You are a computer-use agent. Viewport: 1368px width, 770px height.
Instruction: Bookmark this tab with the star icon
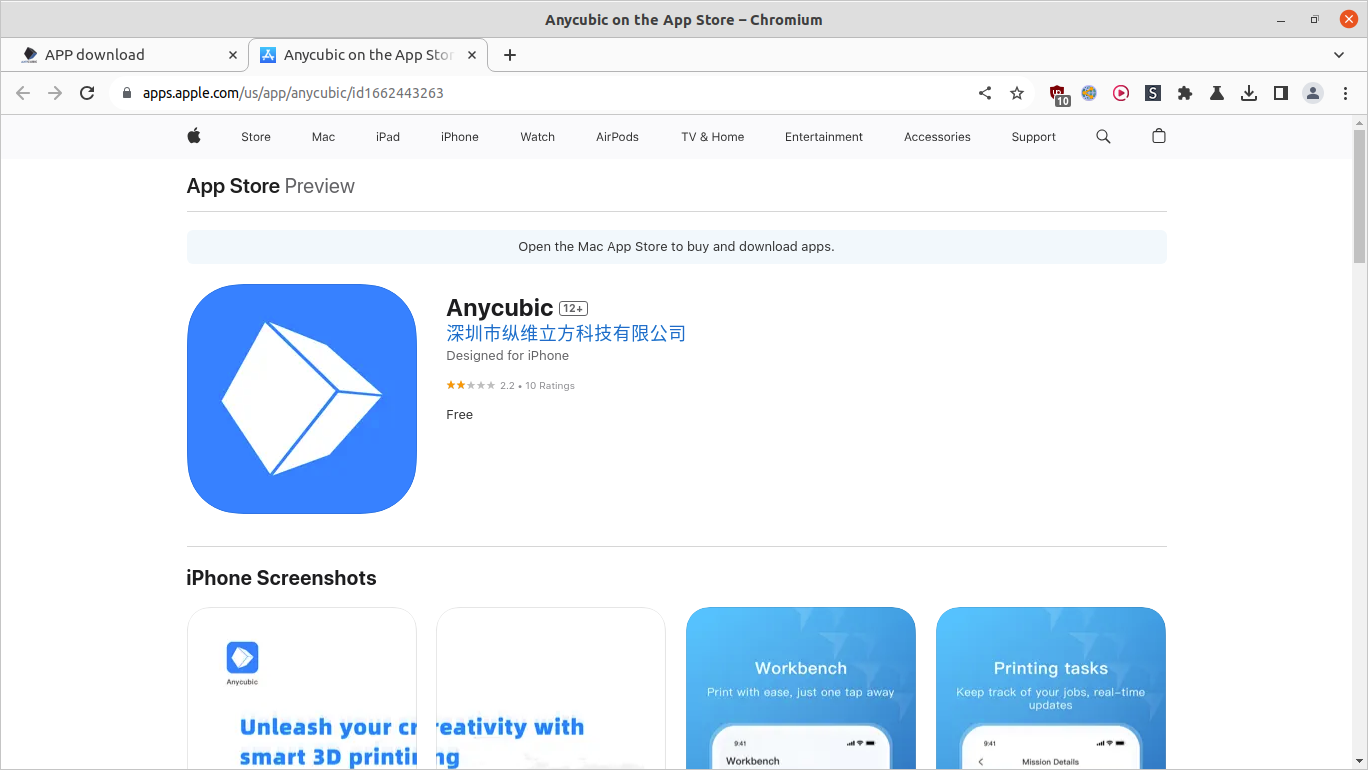tap(1017, 93)
